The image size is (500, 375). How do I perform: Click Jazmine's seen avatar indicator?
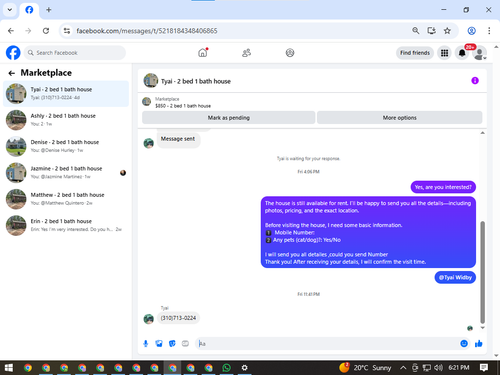123,173
